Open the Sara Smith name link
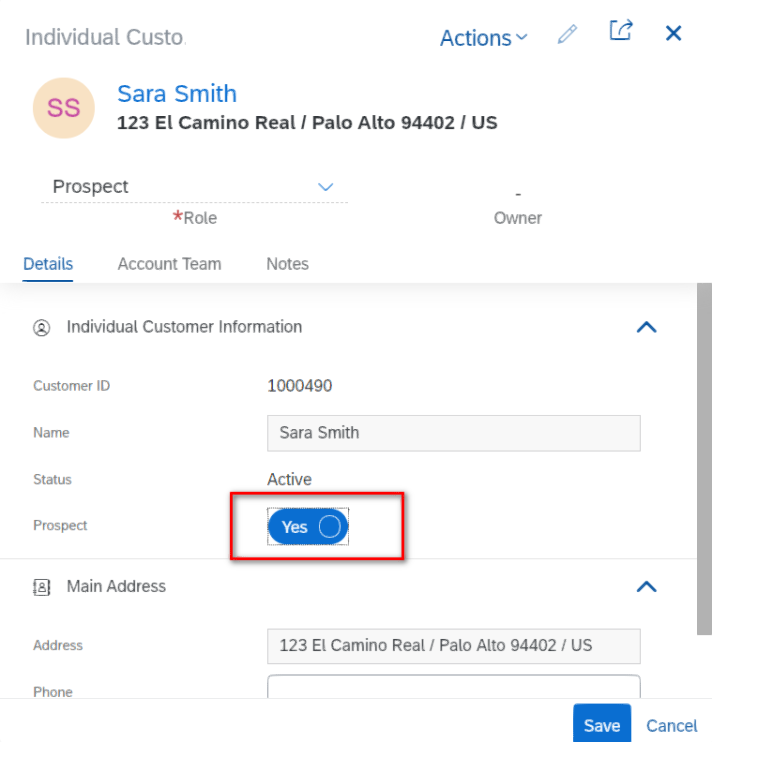 point(177,93)
